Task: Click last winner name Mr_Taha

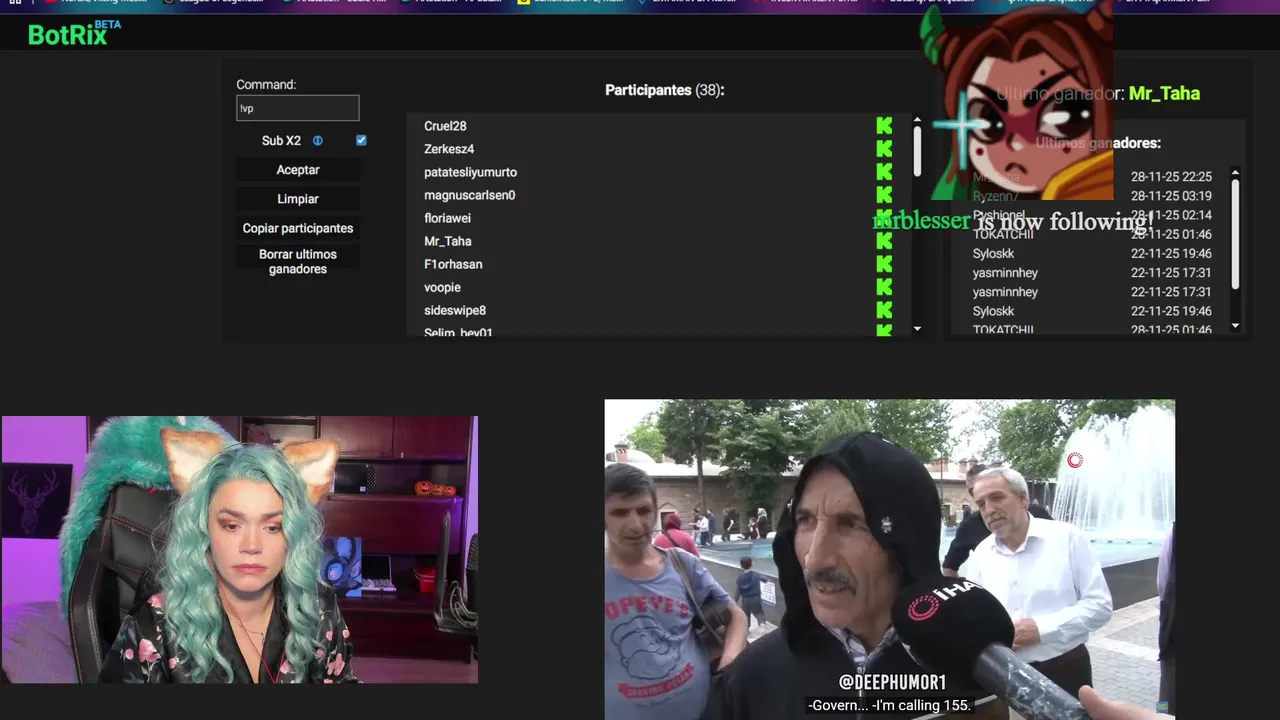Action: (x=1164, y=93)
